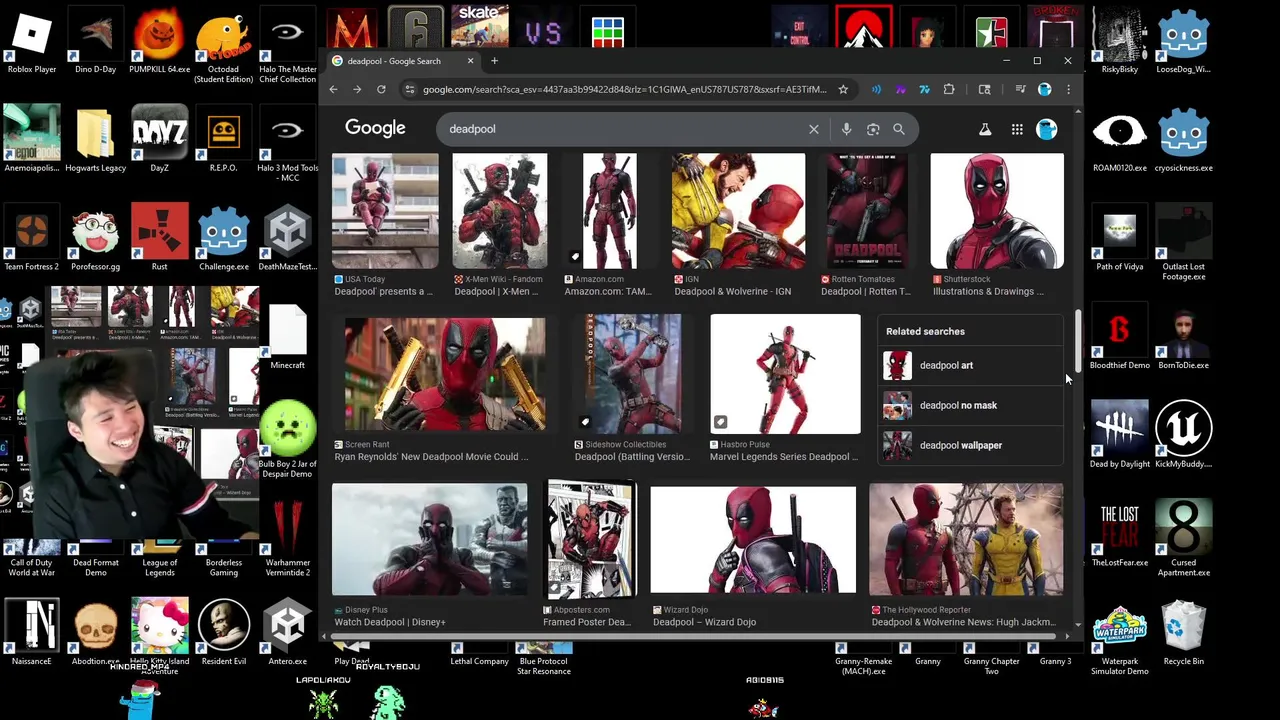Open a new Chrome tab
This screenshot has height=720, width=1280.
(x=494, y=61)
